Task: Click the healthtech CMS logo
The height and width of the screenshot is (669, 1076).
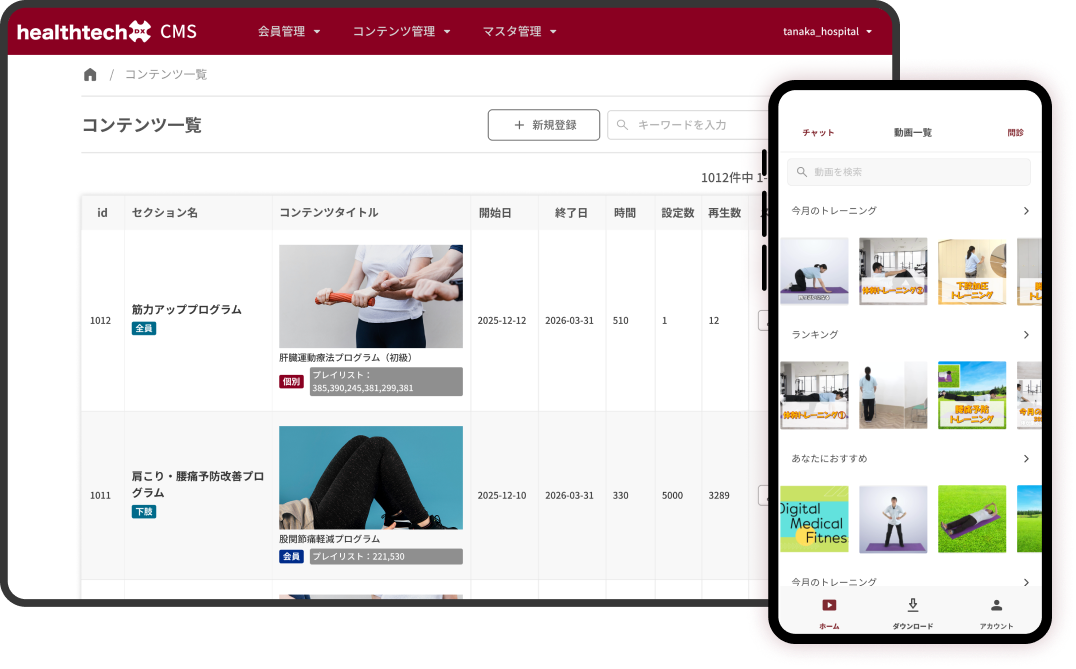Action: coord(106,31)
